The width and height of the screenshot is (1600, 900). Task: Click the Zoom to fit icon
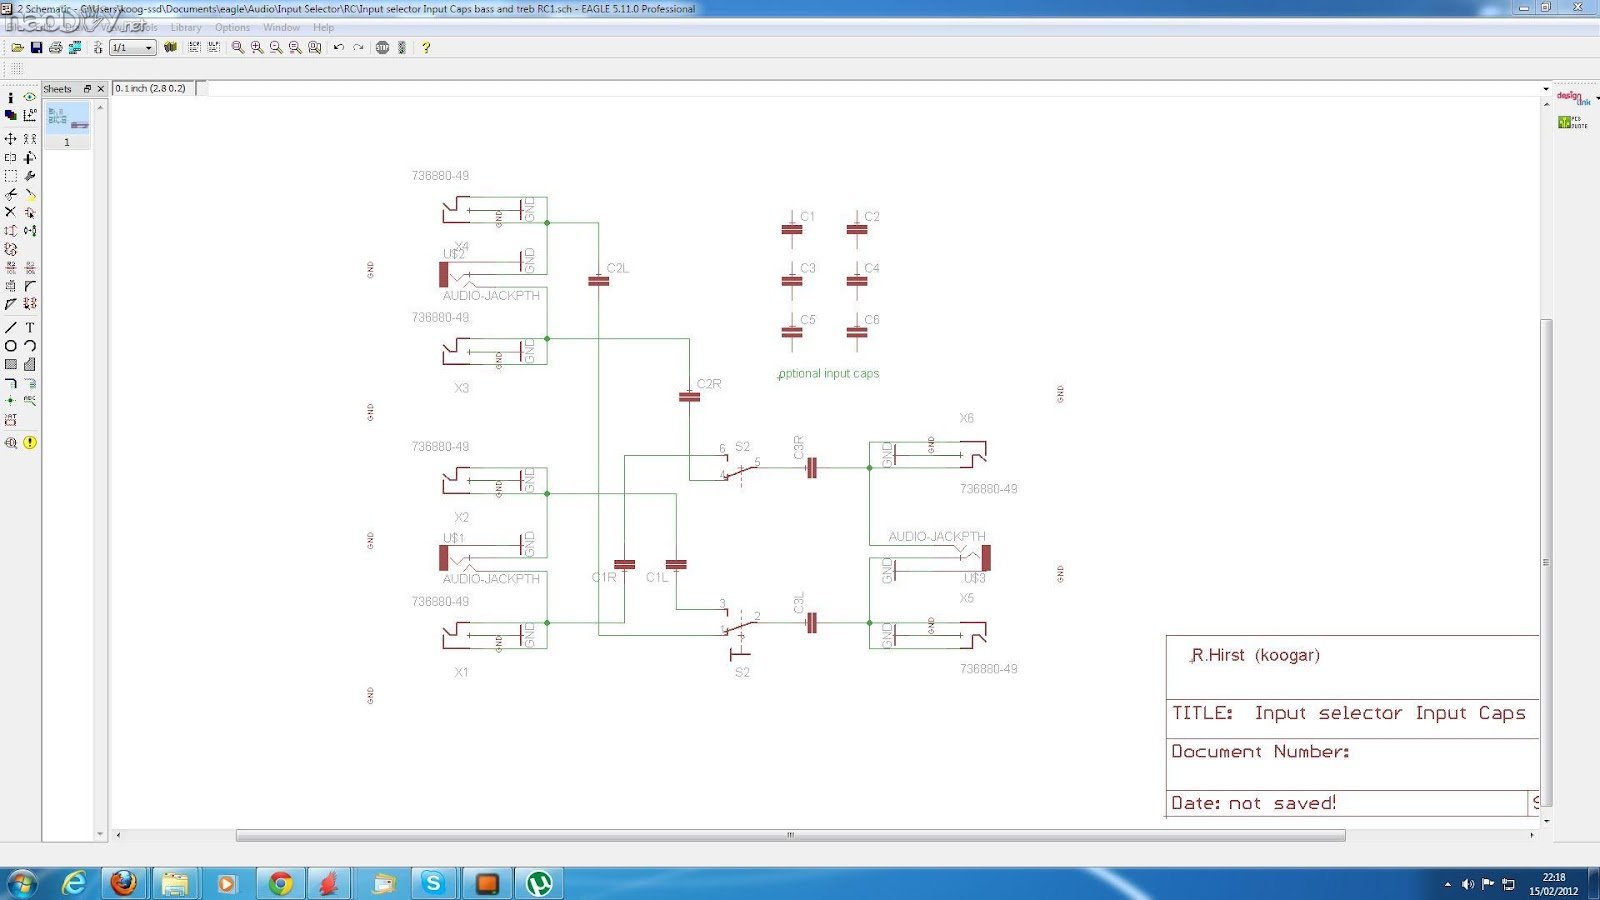point(238,48)
